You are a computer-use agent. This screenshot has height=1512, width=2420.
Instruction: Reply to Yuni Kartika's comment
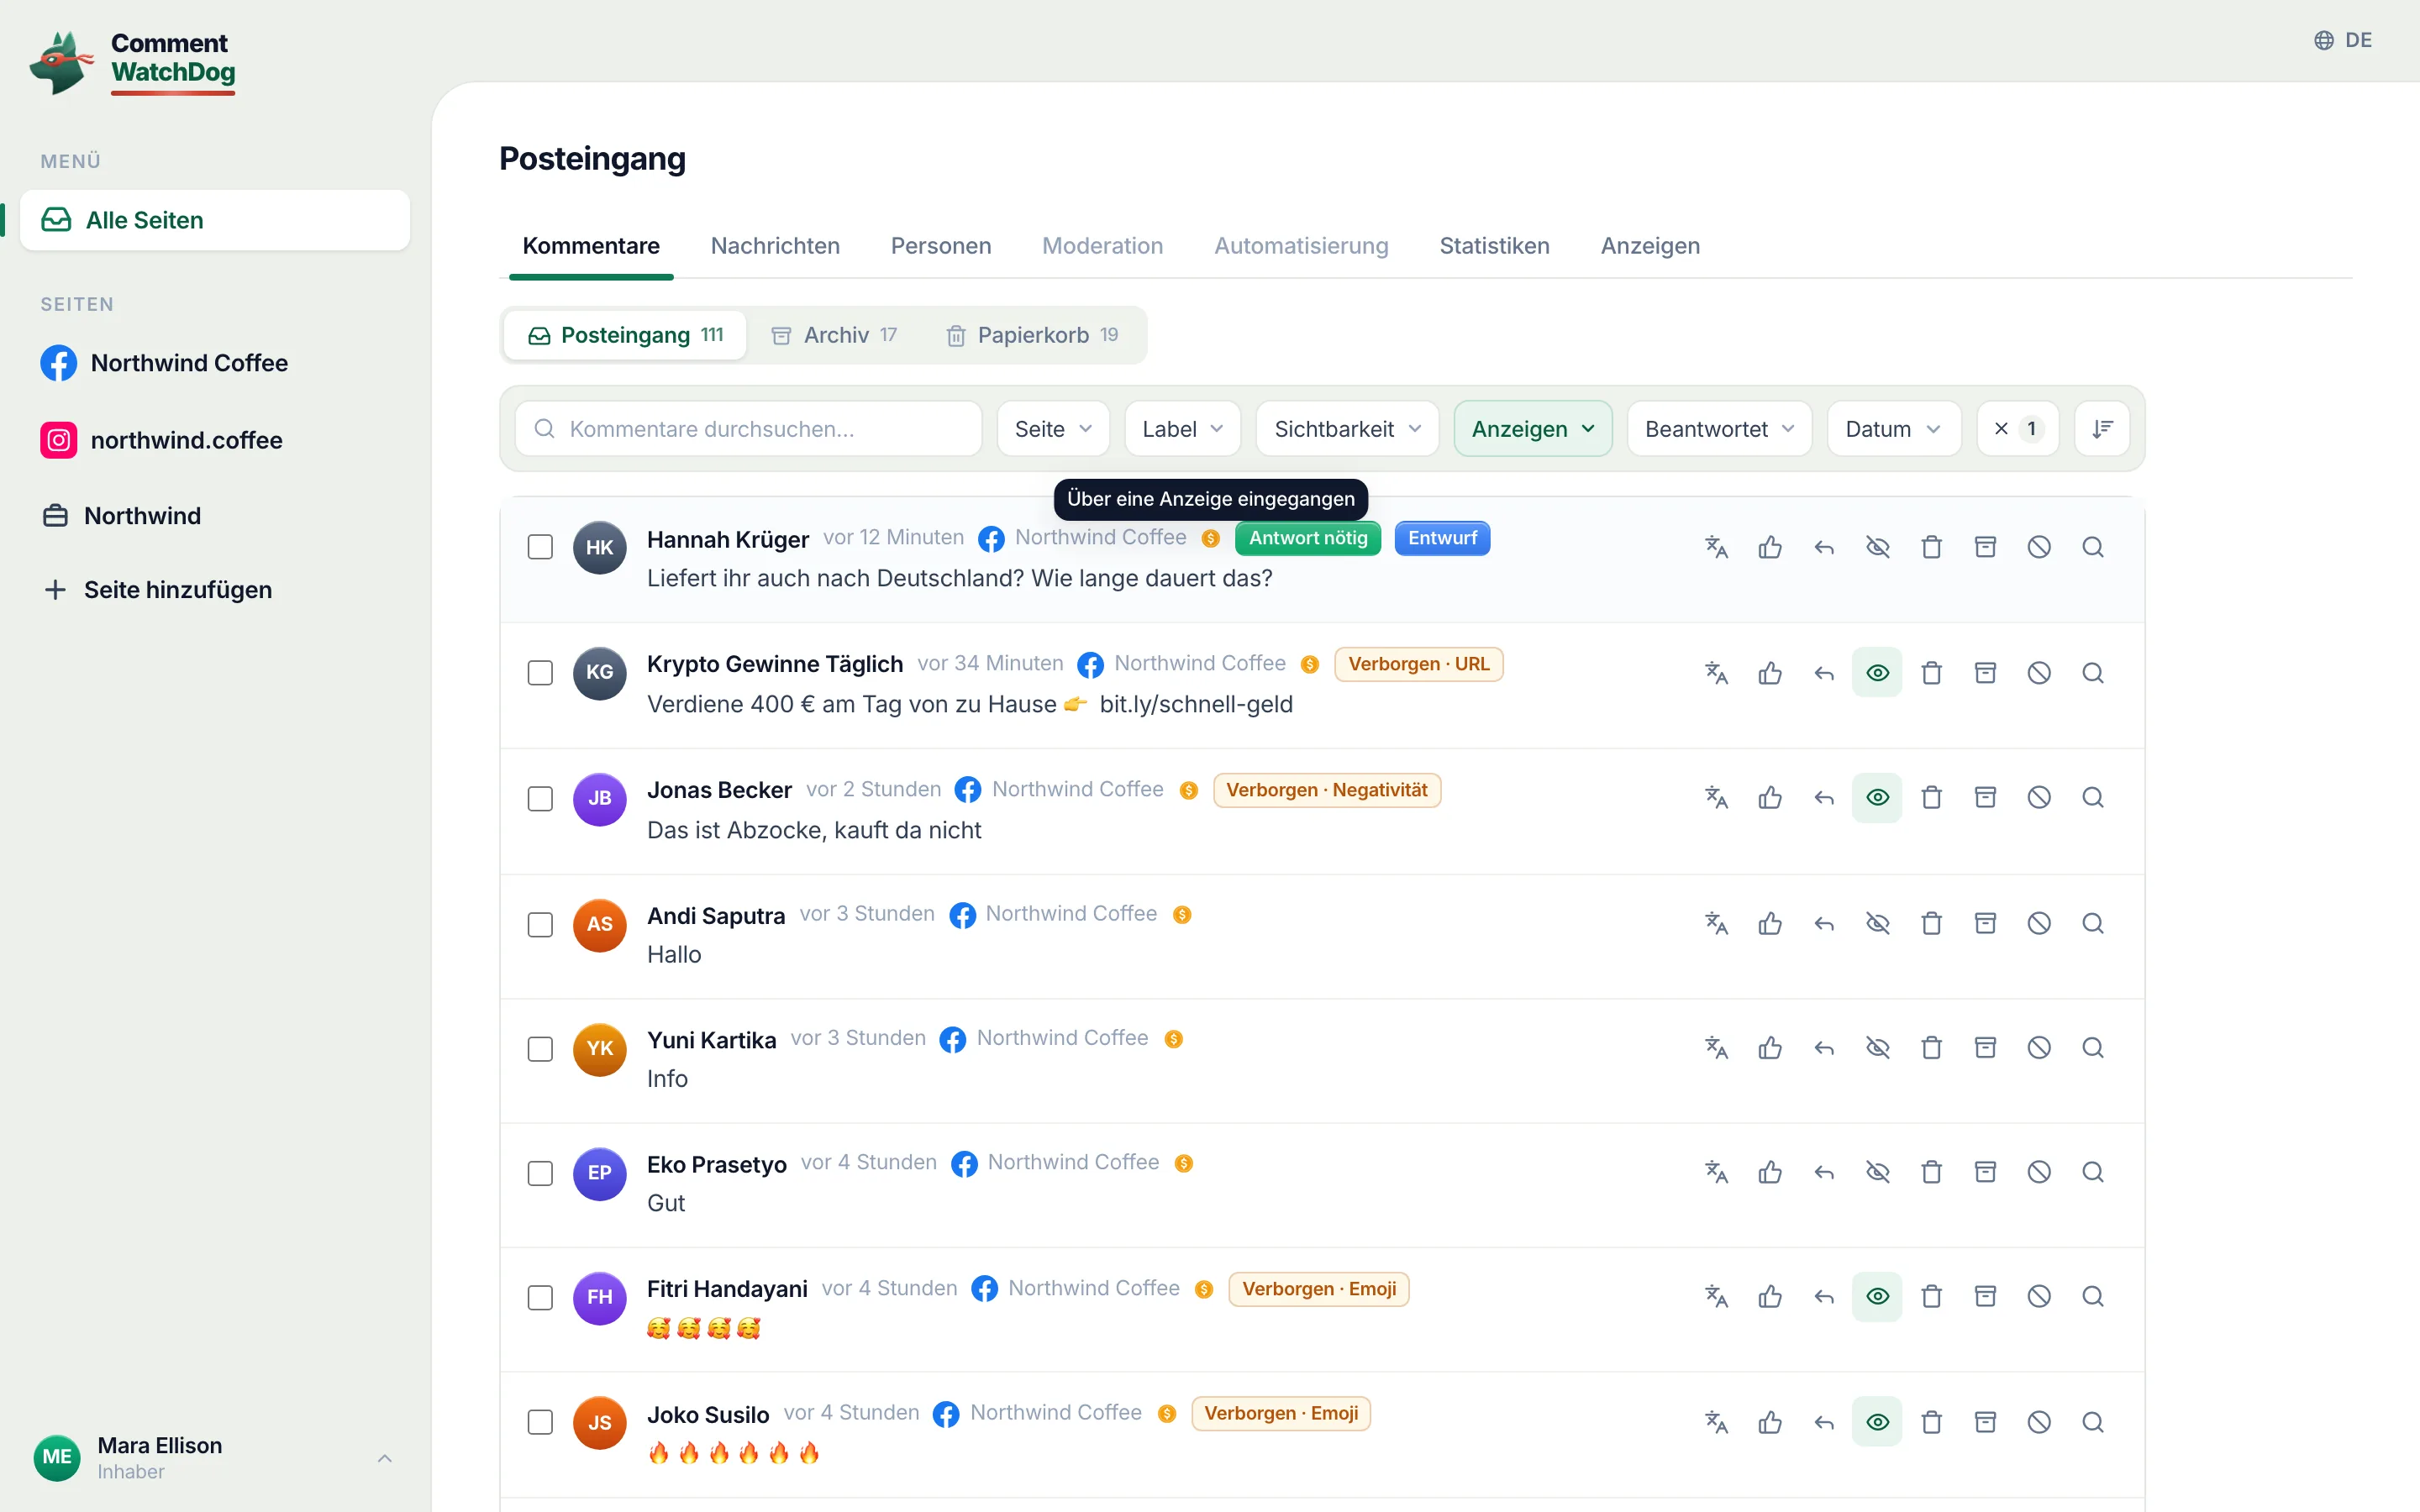(1824, 1047)
